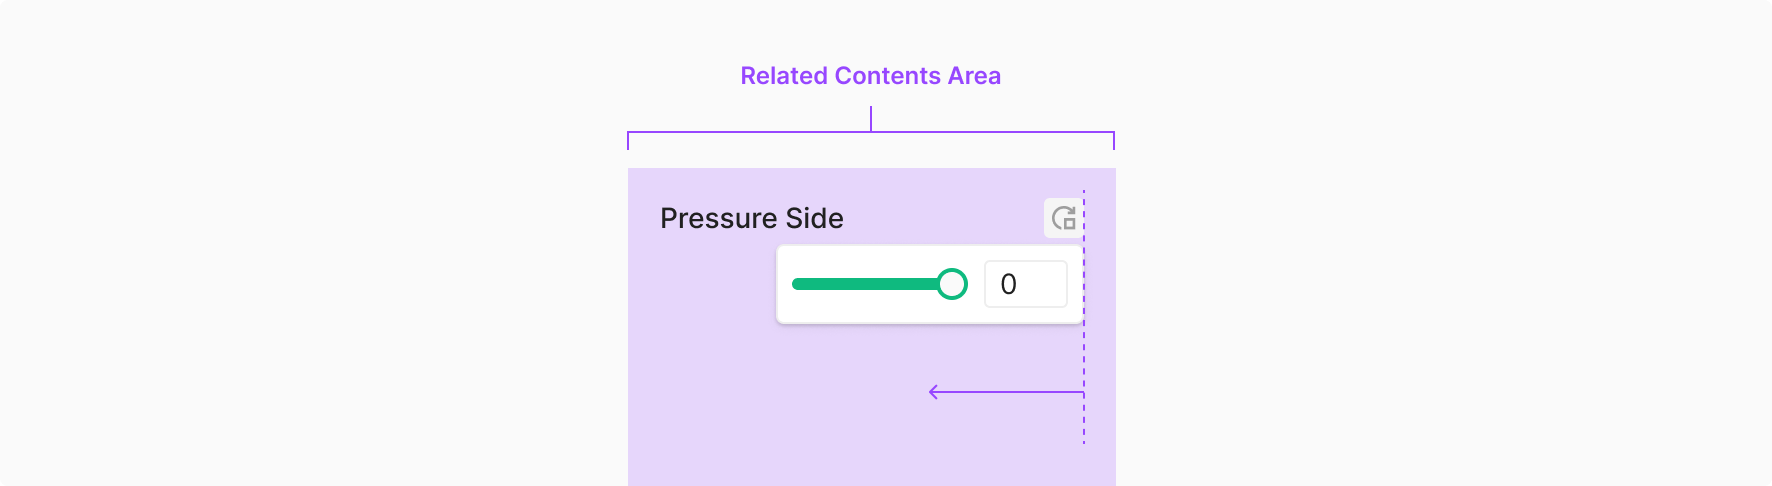The height and width of the screenshot is (486, 1772).
Task: Click the word "Related" in the heading
Action: [784, 76]
